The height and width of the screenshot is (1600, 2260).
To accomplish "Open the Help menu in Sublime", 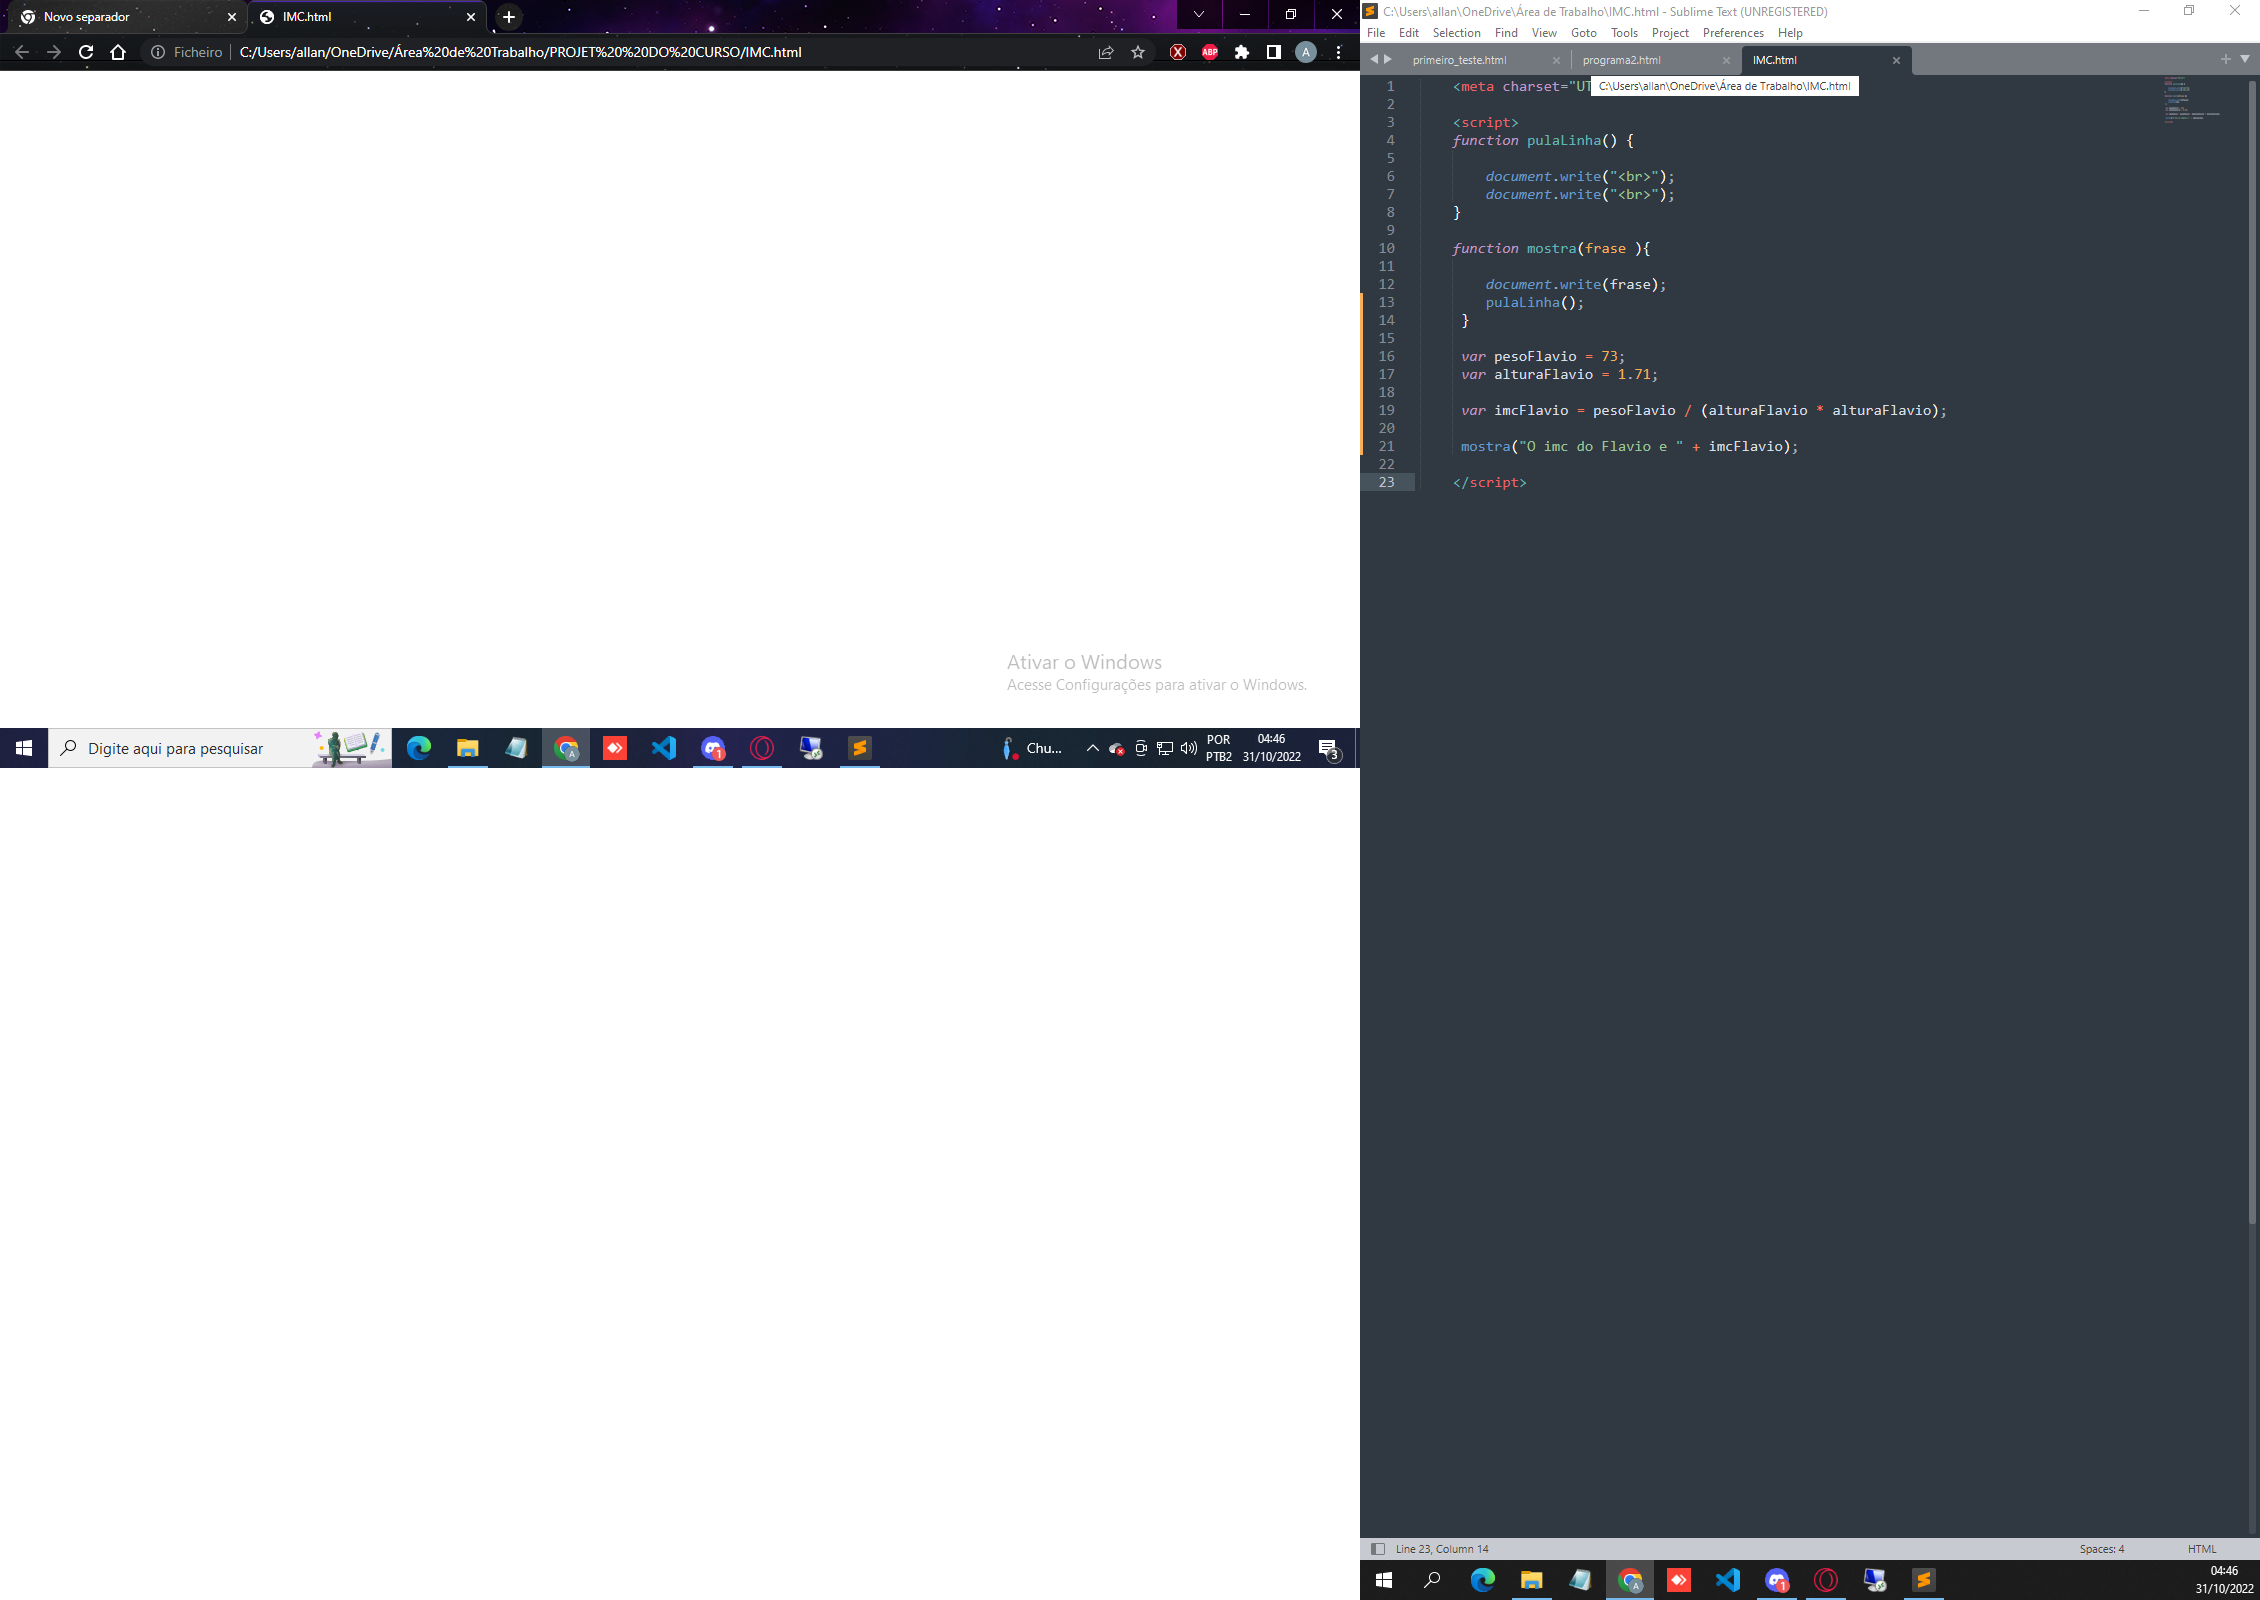I will coord(1790,33).
